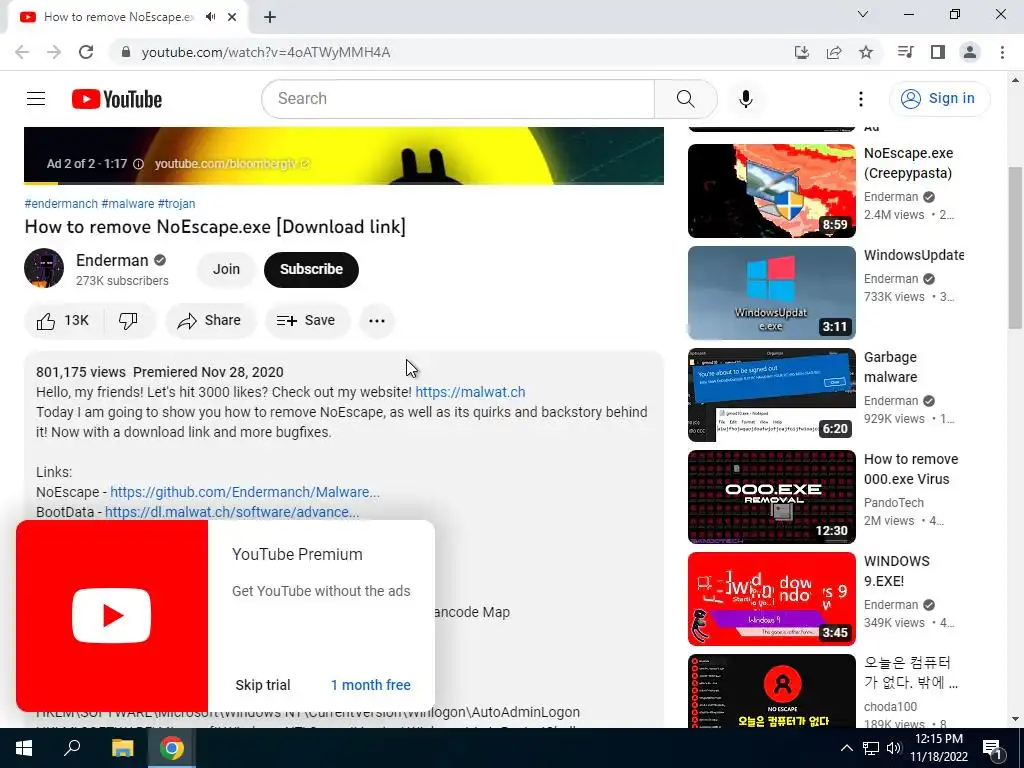Click Skip trial in Premium popup
Screen dimensions: 1024x768
pyautogui.click(x=263, y=685)
